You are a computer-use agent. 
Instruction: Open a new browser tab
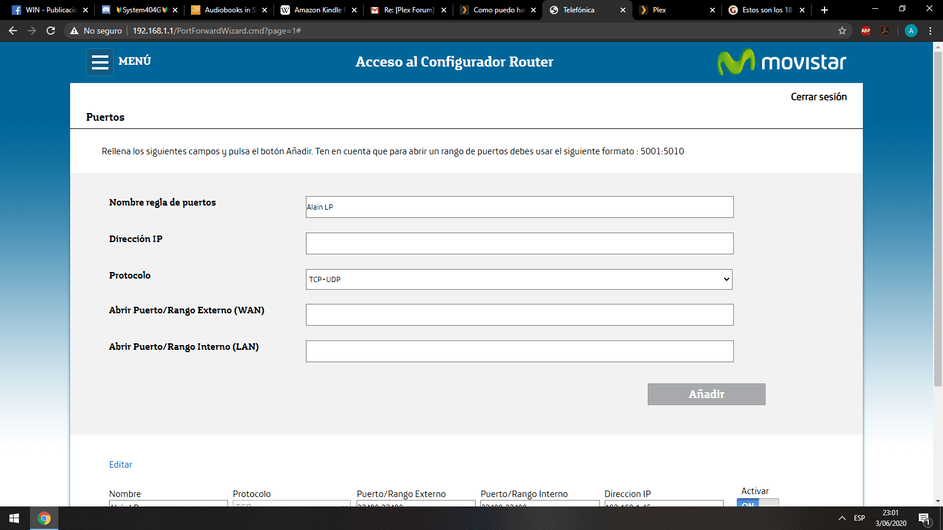tap(825, 10)
